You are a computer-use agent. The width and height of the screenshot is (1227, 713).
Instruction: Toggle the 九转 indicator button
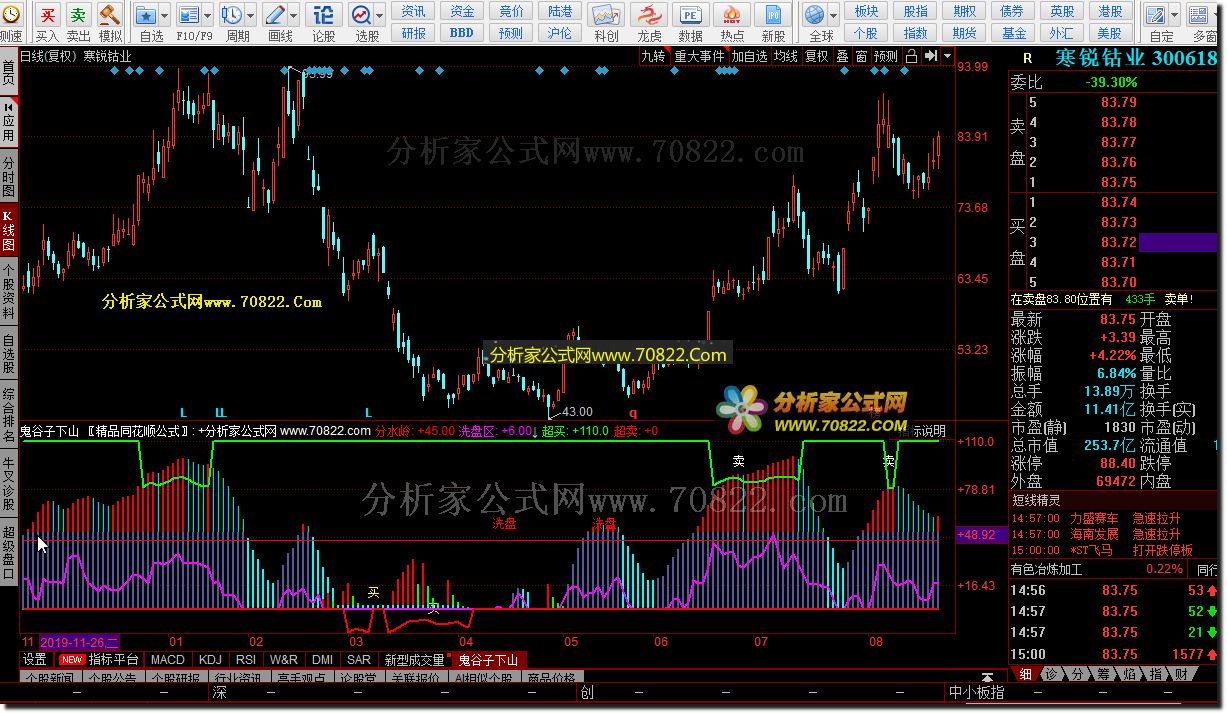pyautogui.click(x=654, y=56)
